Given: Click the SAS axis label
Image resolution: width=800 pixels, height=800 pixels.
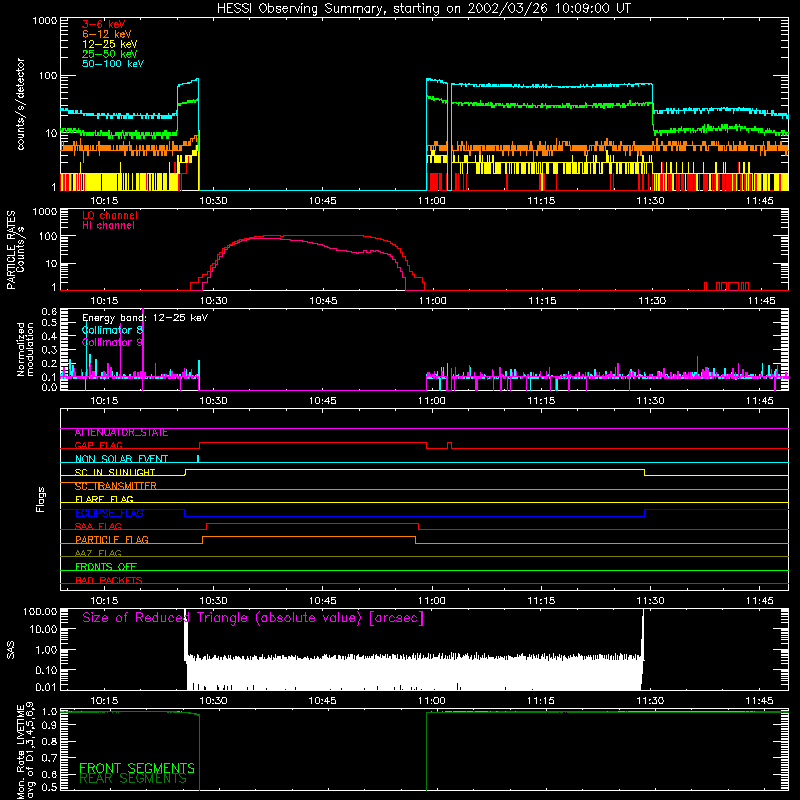Looking at the screenshot, I should [10, 650].
